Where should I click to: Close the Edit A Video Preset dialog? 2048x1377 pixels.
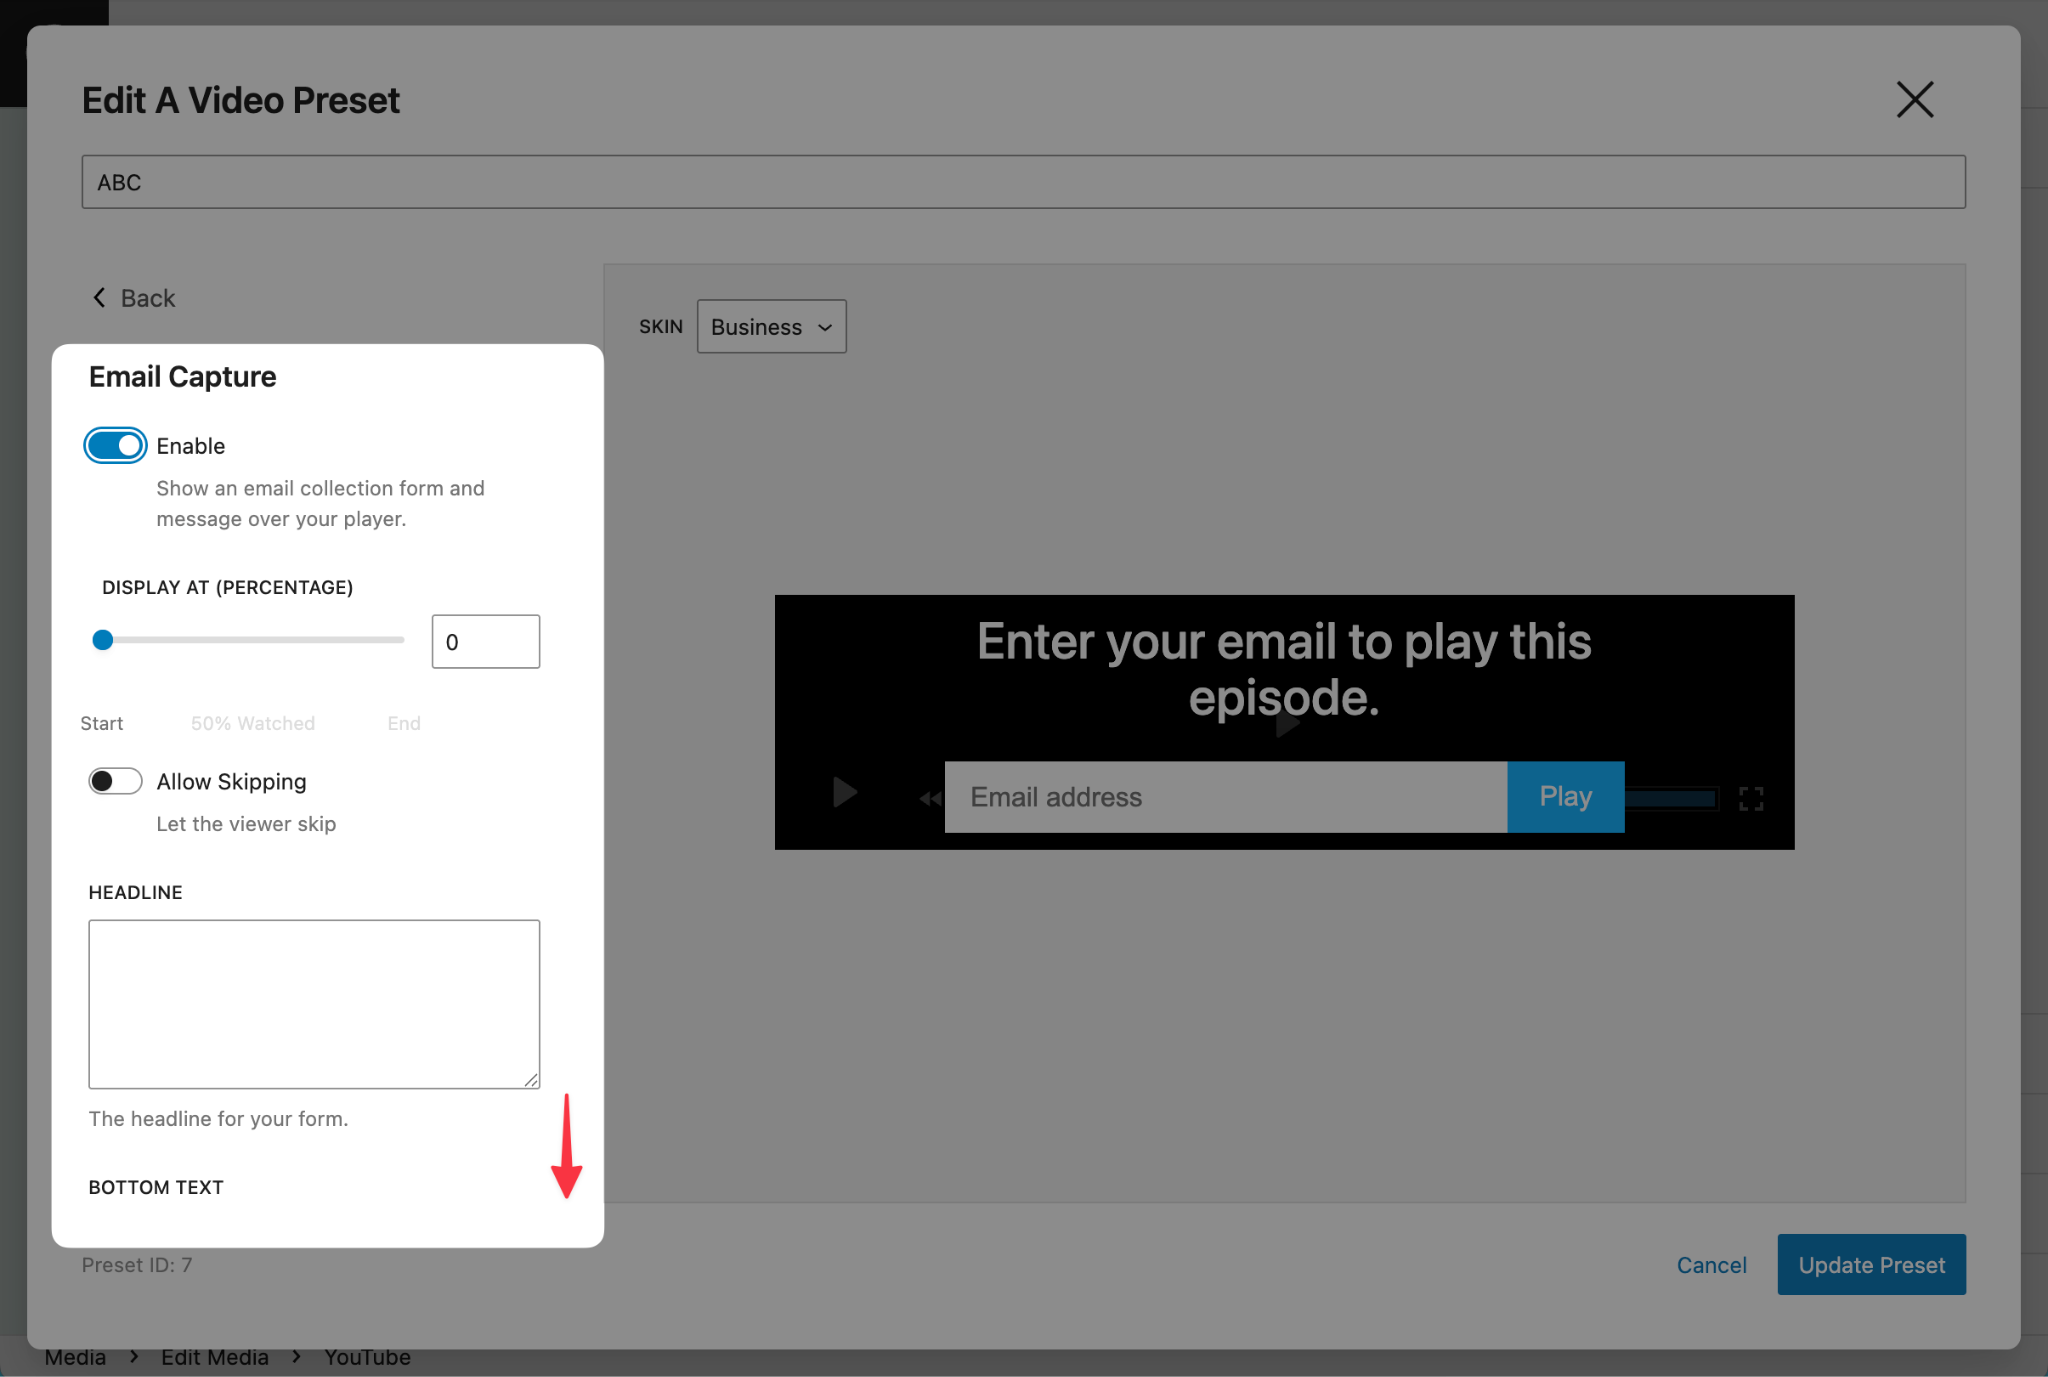pyautogui.click(x=1914, y=100)
